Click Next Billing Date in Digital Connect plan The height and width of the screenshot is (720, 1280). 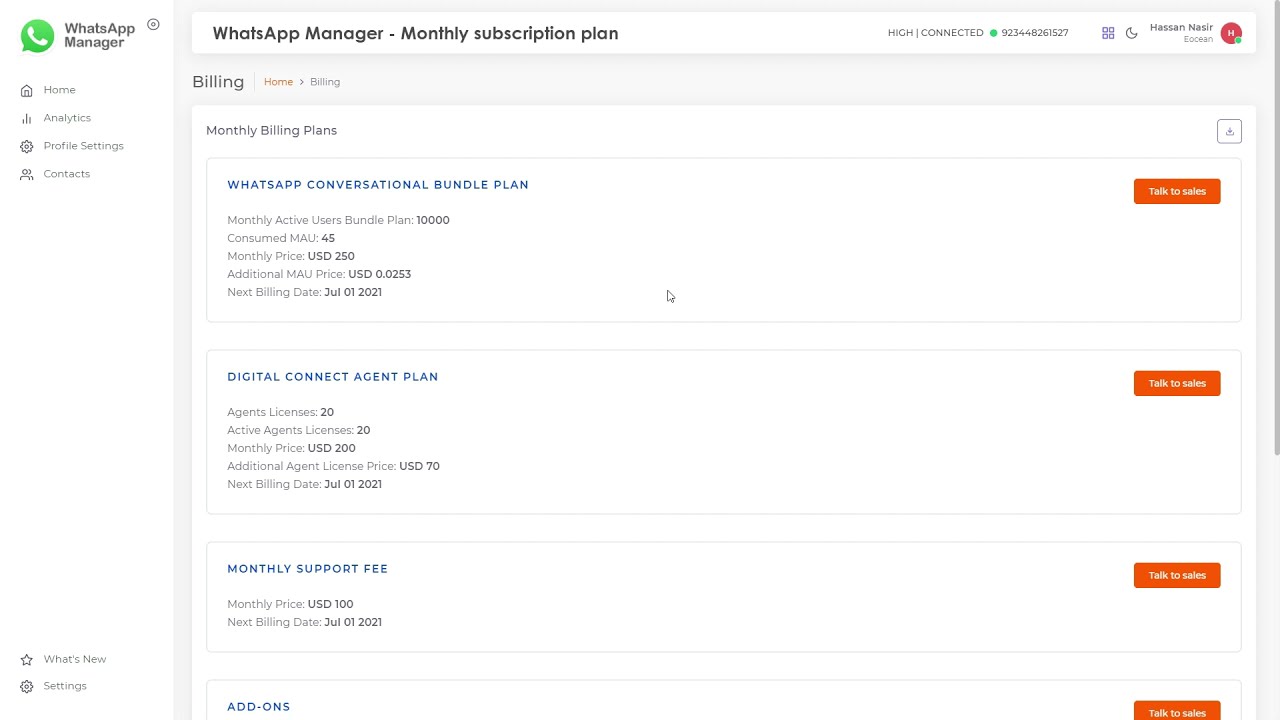click(x=304, y=484)
